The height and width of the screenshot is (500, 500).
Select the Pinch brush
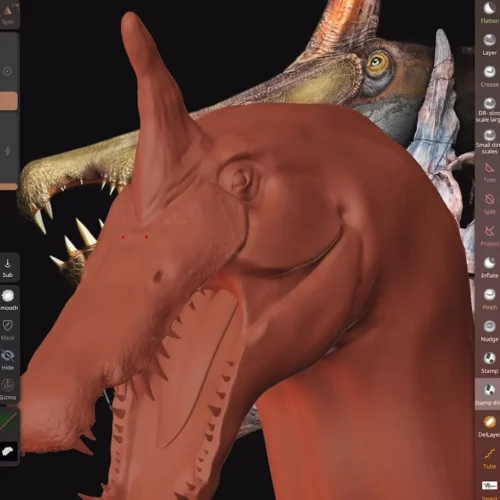[x=489, y=299]
